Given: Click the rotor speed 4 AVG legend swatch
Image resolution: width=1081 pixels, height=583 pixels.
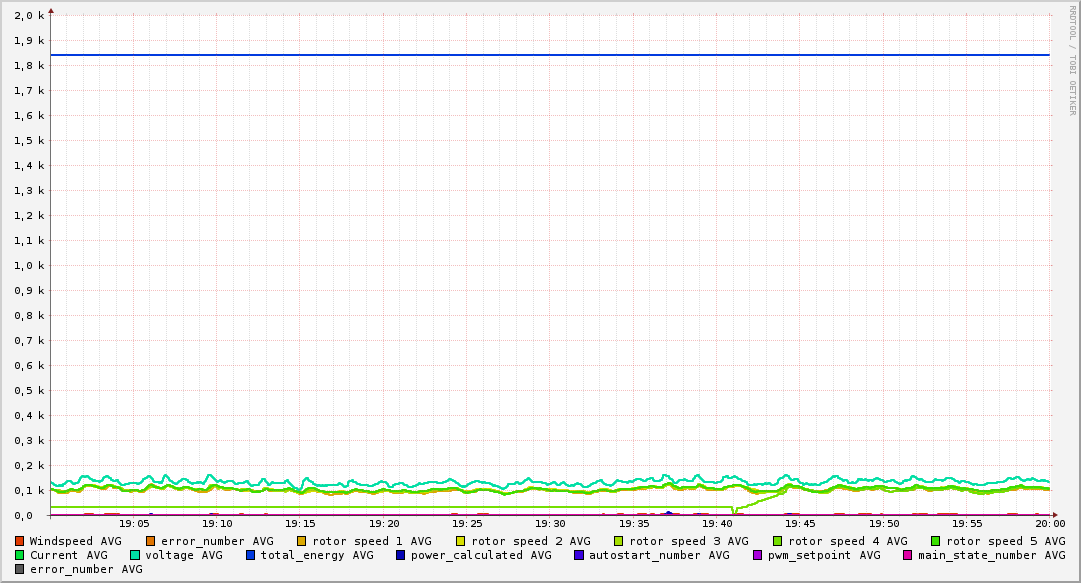Looking at the screenshot, I should [778, 542].
